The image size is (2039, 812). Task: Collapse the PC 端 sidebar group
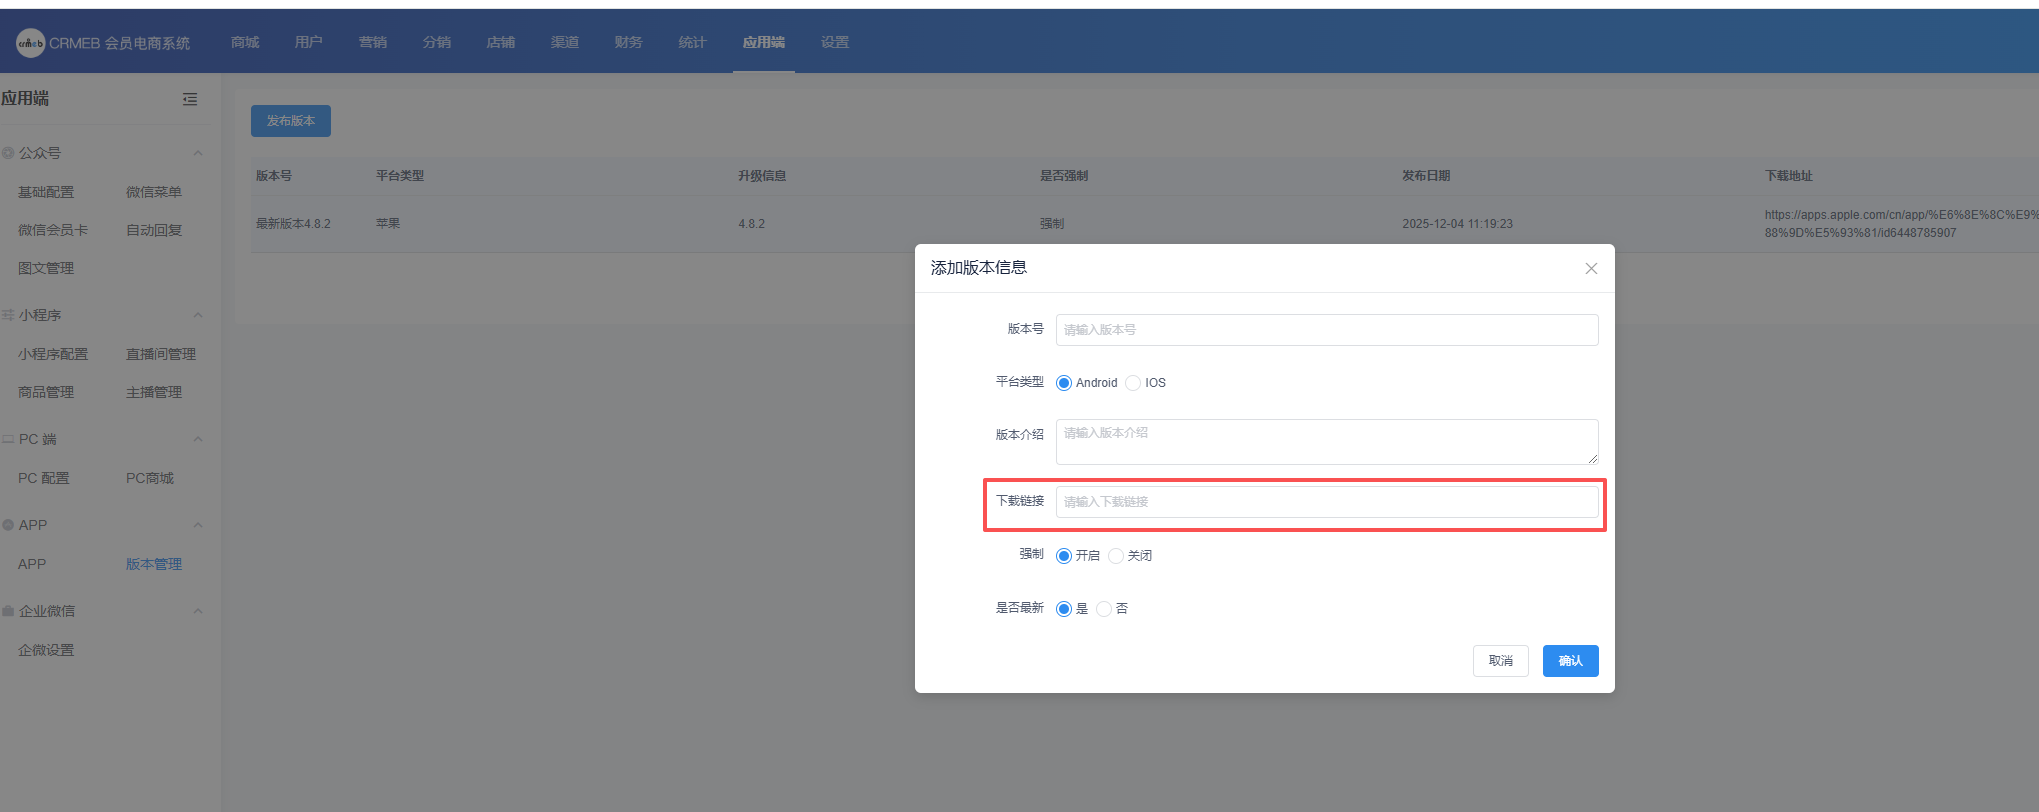(198, 439)
